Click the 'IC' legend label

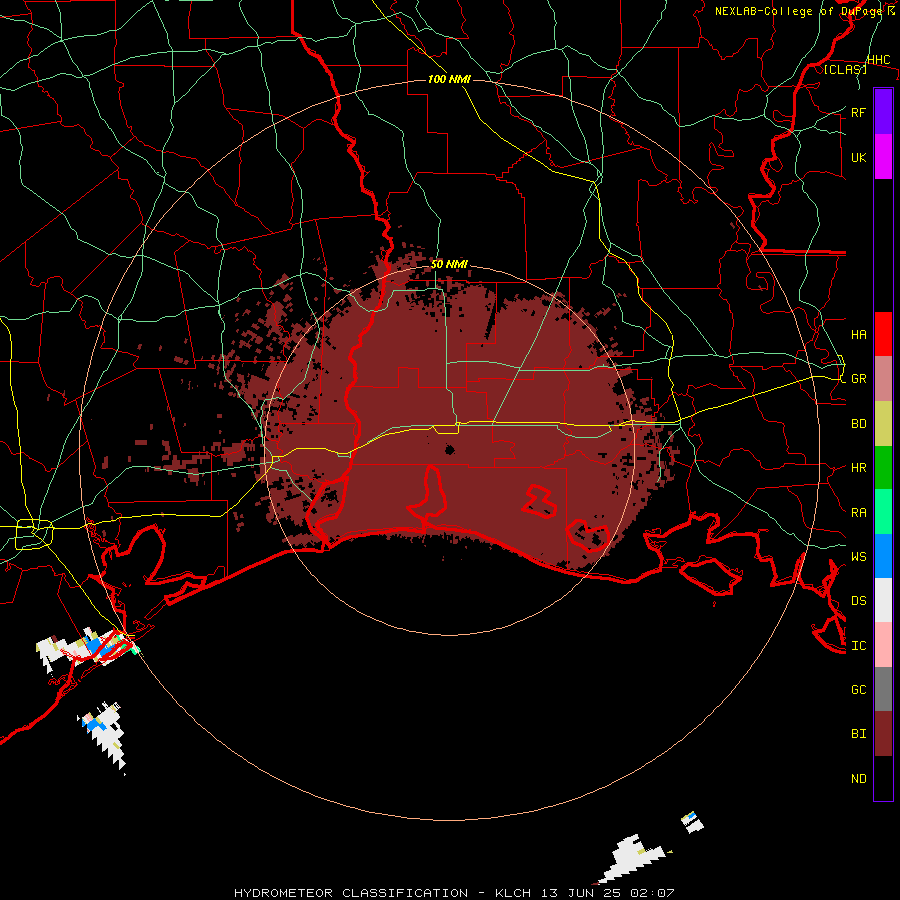point(858,646)
